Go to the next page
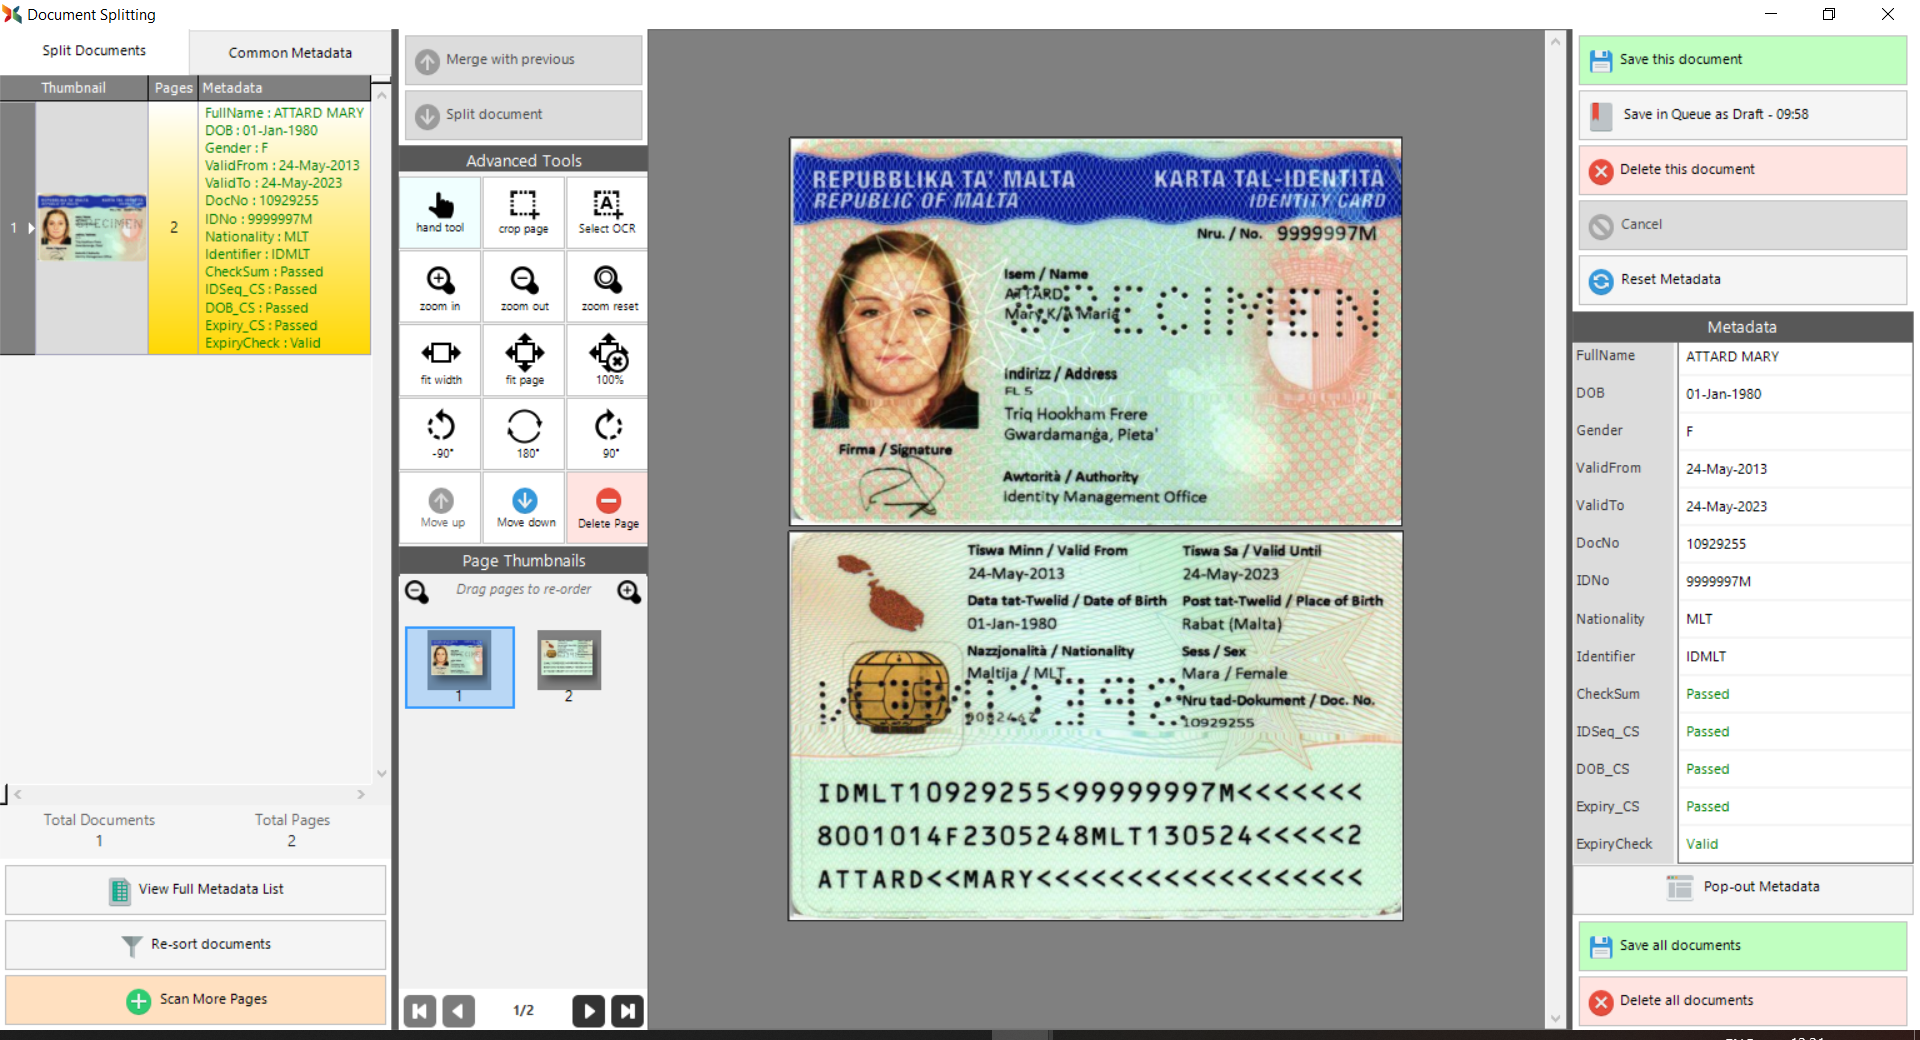This screenshot has width=1920, height=1040. (x=588, y=1011)
